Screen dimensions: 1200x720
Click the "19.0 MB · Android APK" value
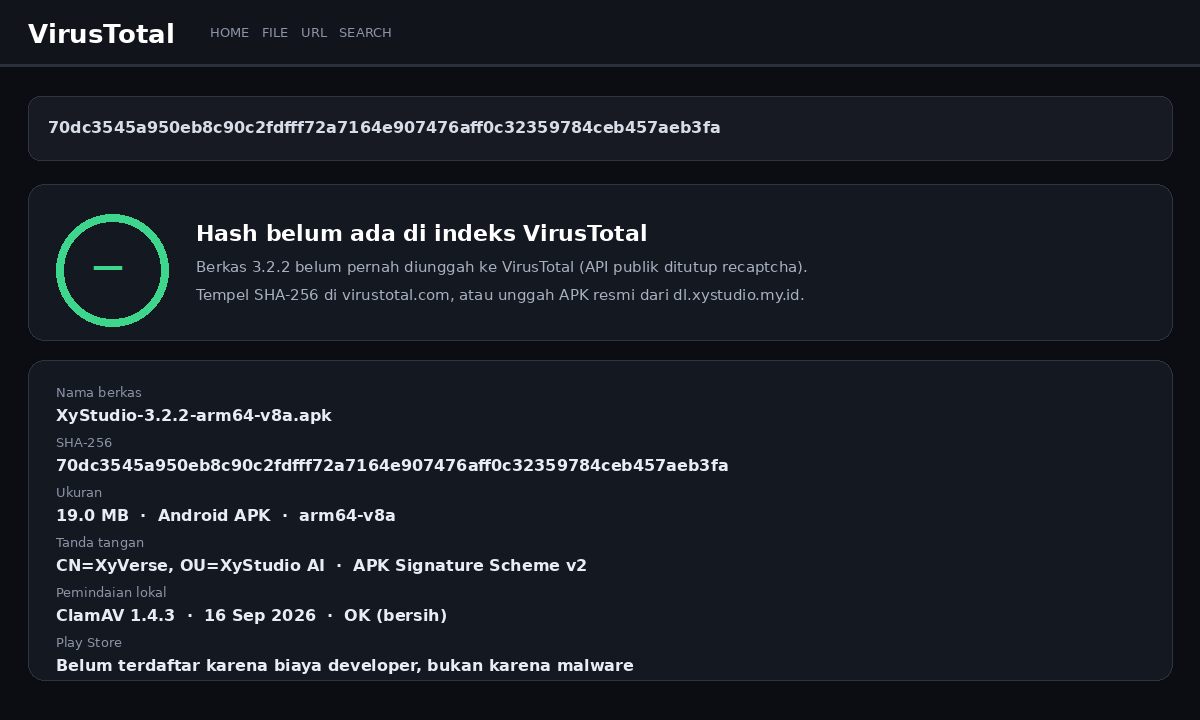tap(226, 516)
